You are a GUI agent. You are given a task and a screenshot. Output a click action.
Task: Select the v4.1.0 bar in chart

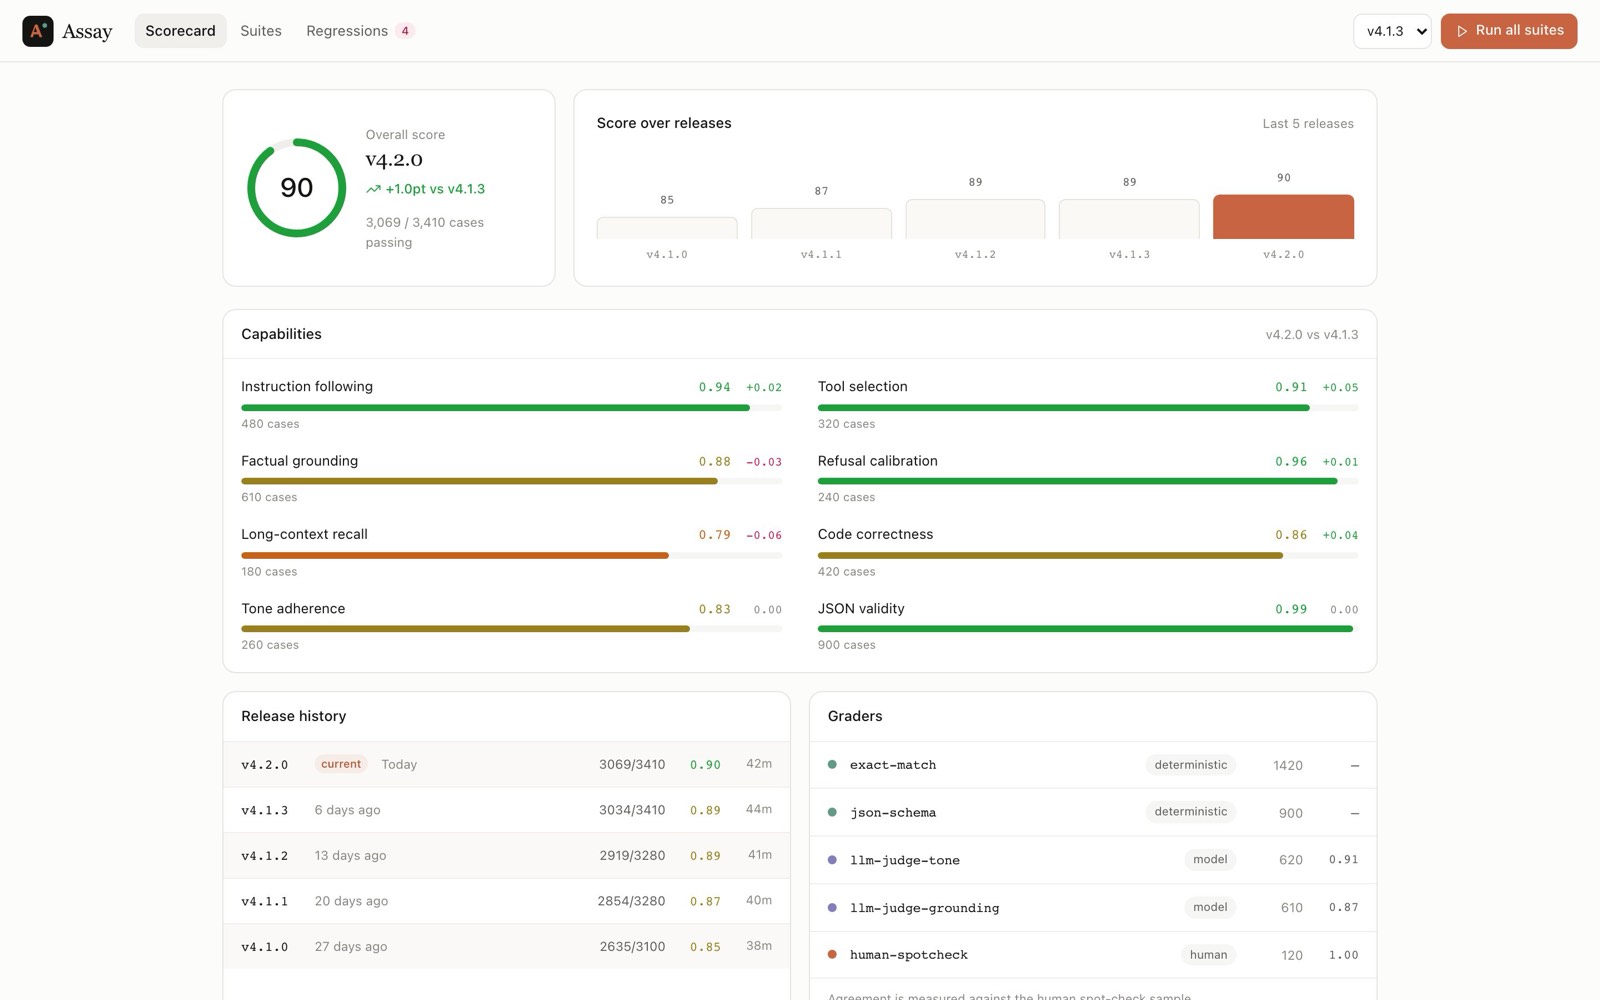pyautogui.click(x=667, y=228)
